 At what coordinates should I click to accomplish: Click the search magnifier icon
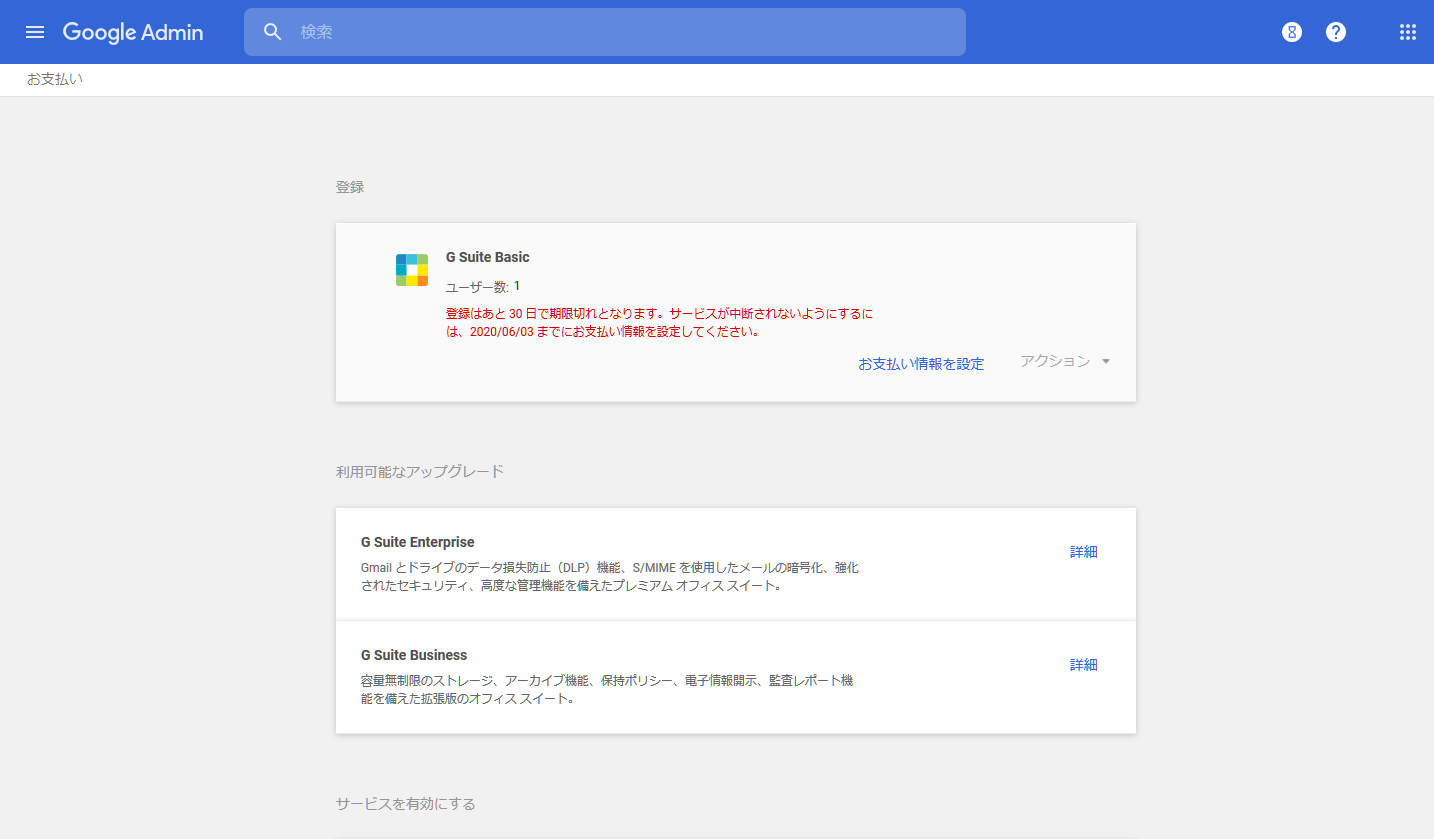point(273,32)
